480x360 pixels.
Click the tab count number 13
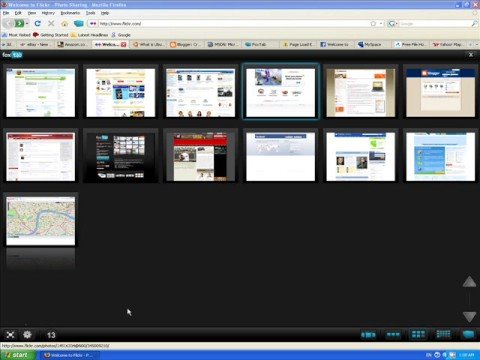click(51, 335)
